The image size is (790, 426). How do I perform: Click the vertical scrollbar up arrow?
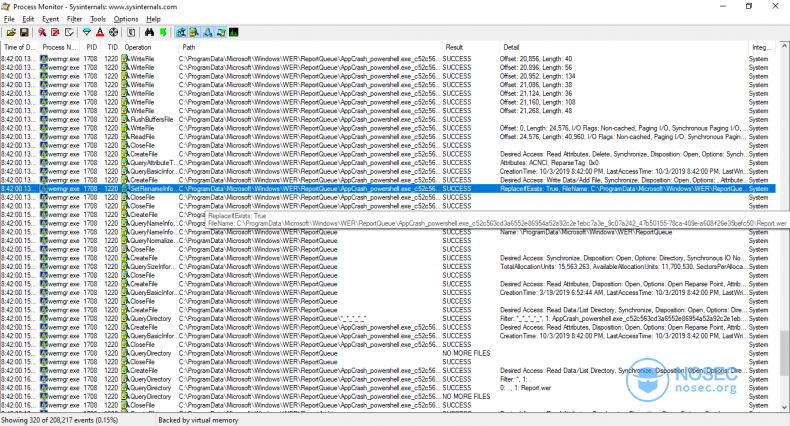784,46
